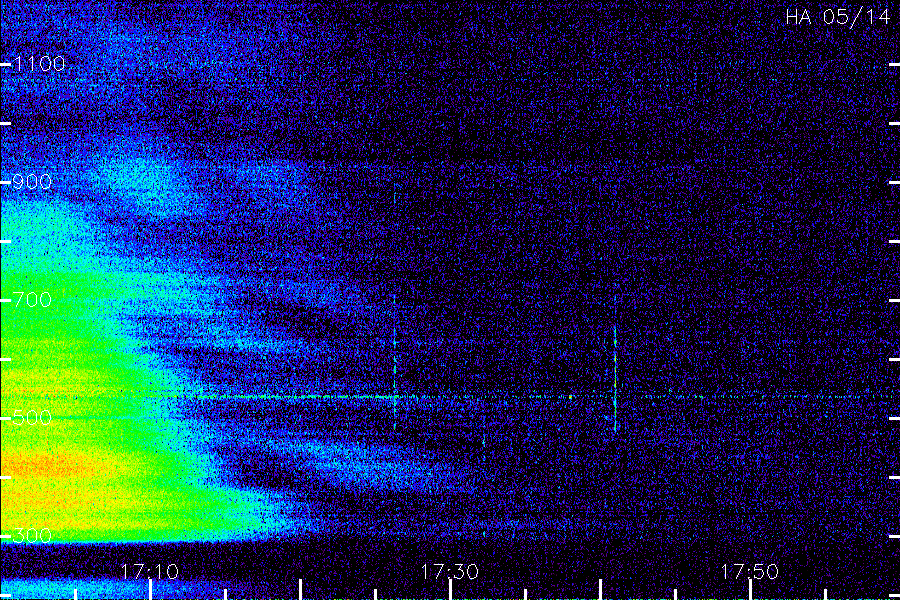
Task: Click the 17:50 time axis label
Action: tap(750, 572)
